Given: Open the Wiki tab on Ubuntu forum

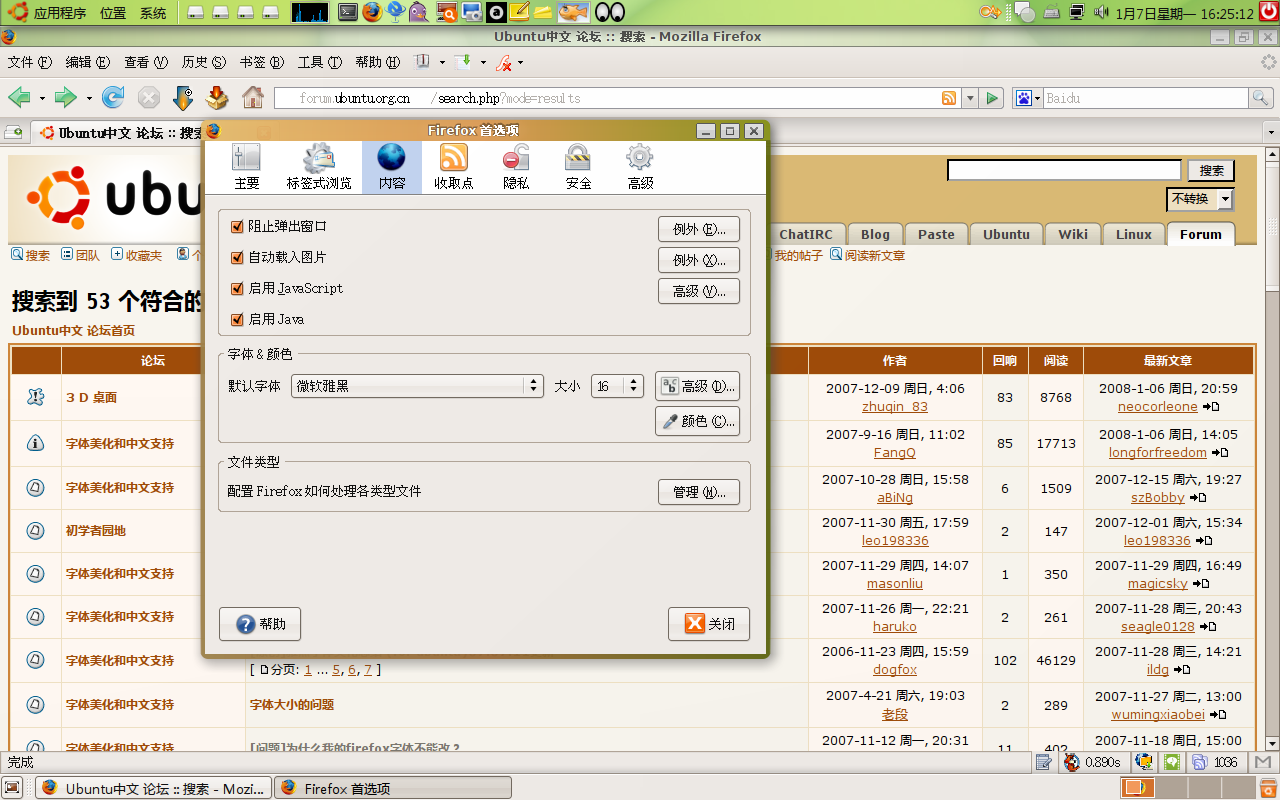Looking at the screenshot, I should [1072, 234].
